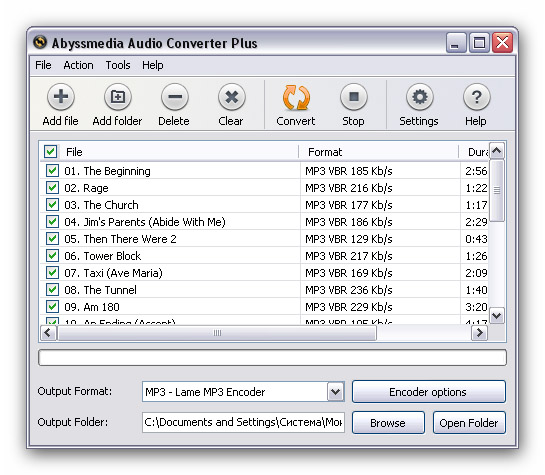This screenshot has height=475, width=545.
Task: Select the row 06. Tower Block
Action: click(x=264, y=256)
